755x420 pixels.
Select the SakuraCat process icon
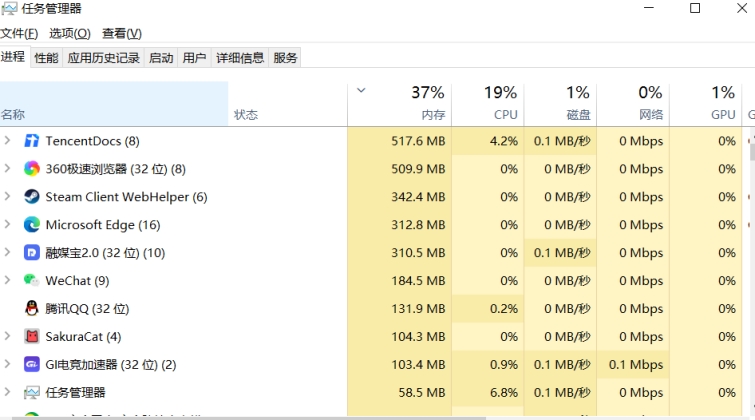pos(32,337)
